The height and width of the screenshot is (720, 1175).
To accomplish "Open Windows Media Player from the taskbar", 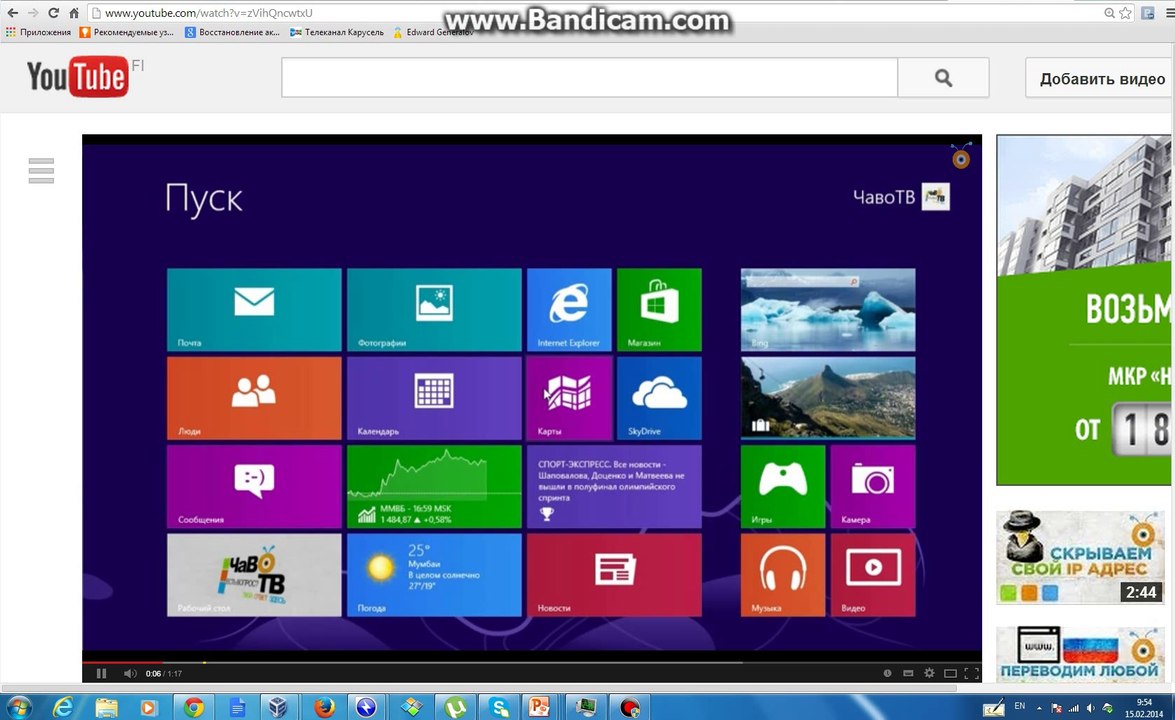I will coord(150,707).
